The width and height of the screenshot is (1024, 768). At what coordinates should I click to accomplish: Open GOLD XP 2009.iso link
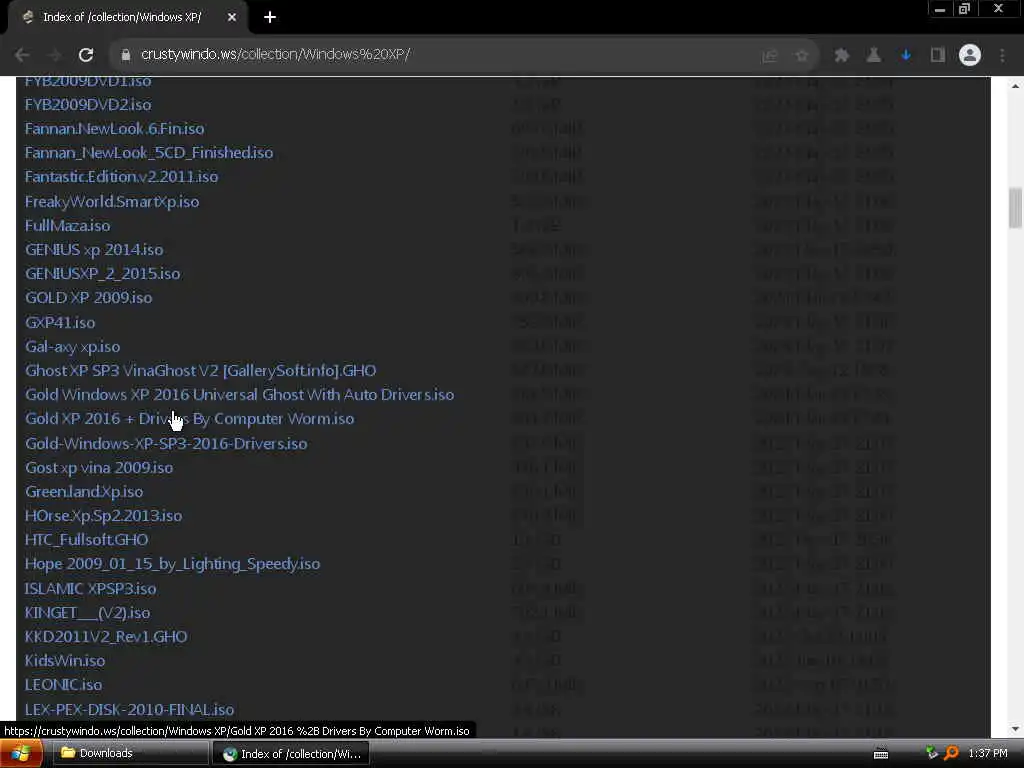coord(89,298)
